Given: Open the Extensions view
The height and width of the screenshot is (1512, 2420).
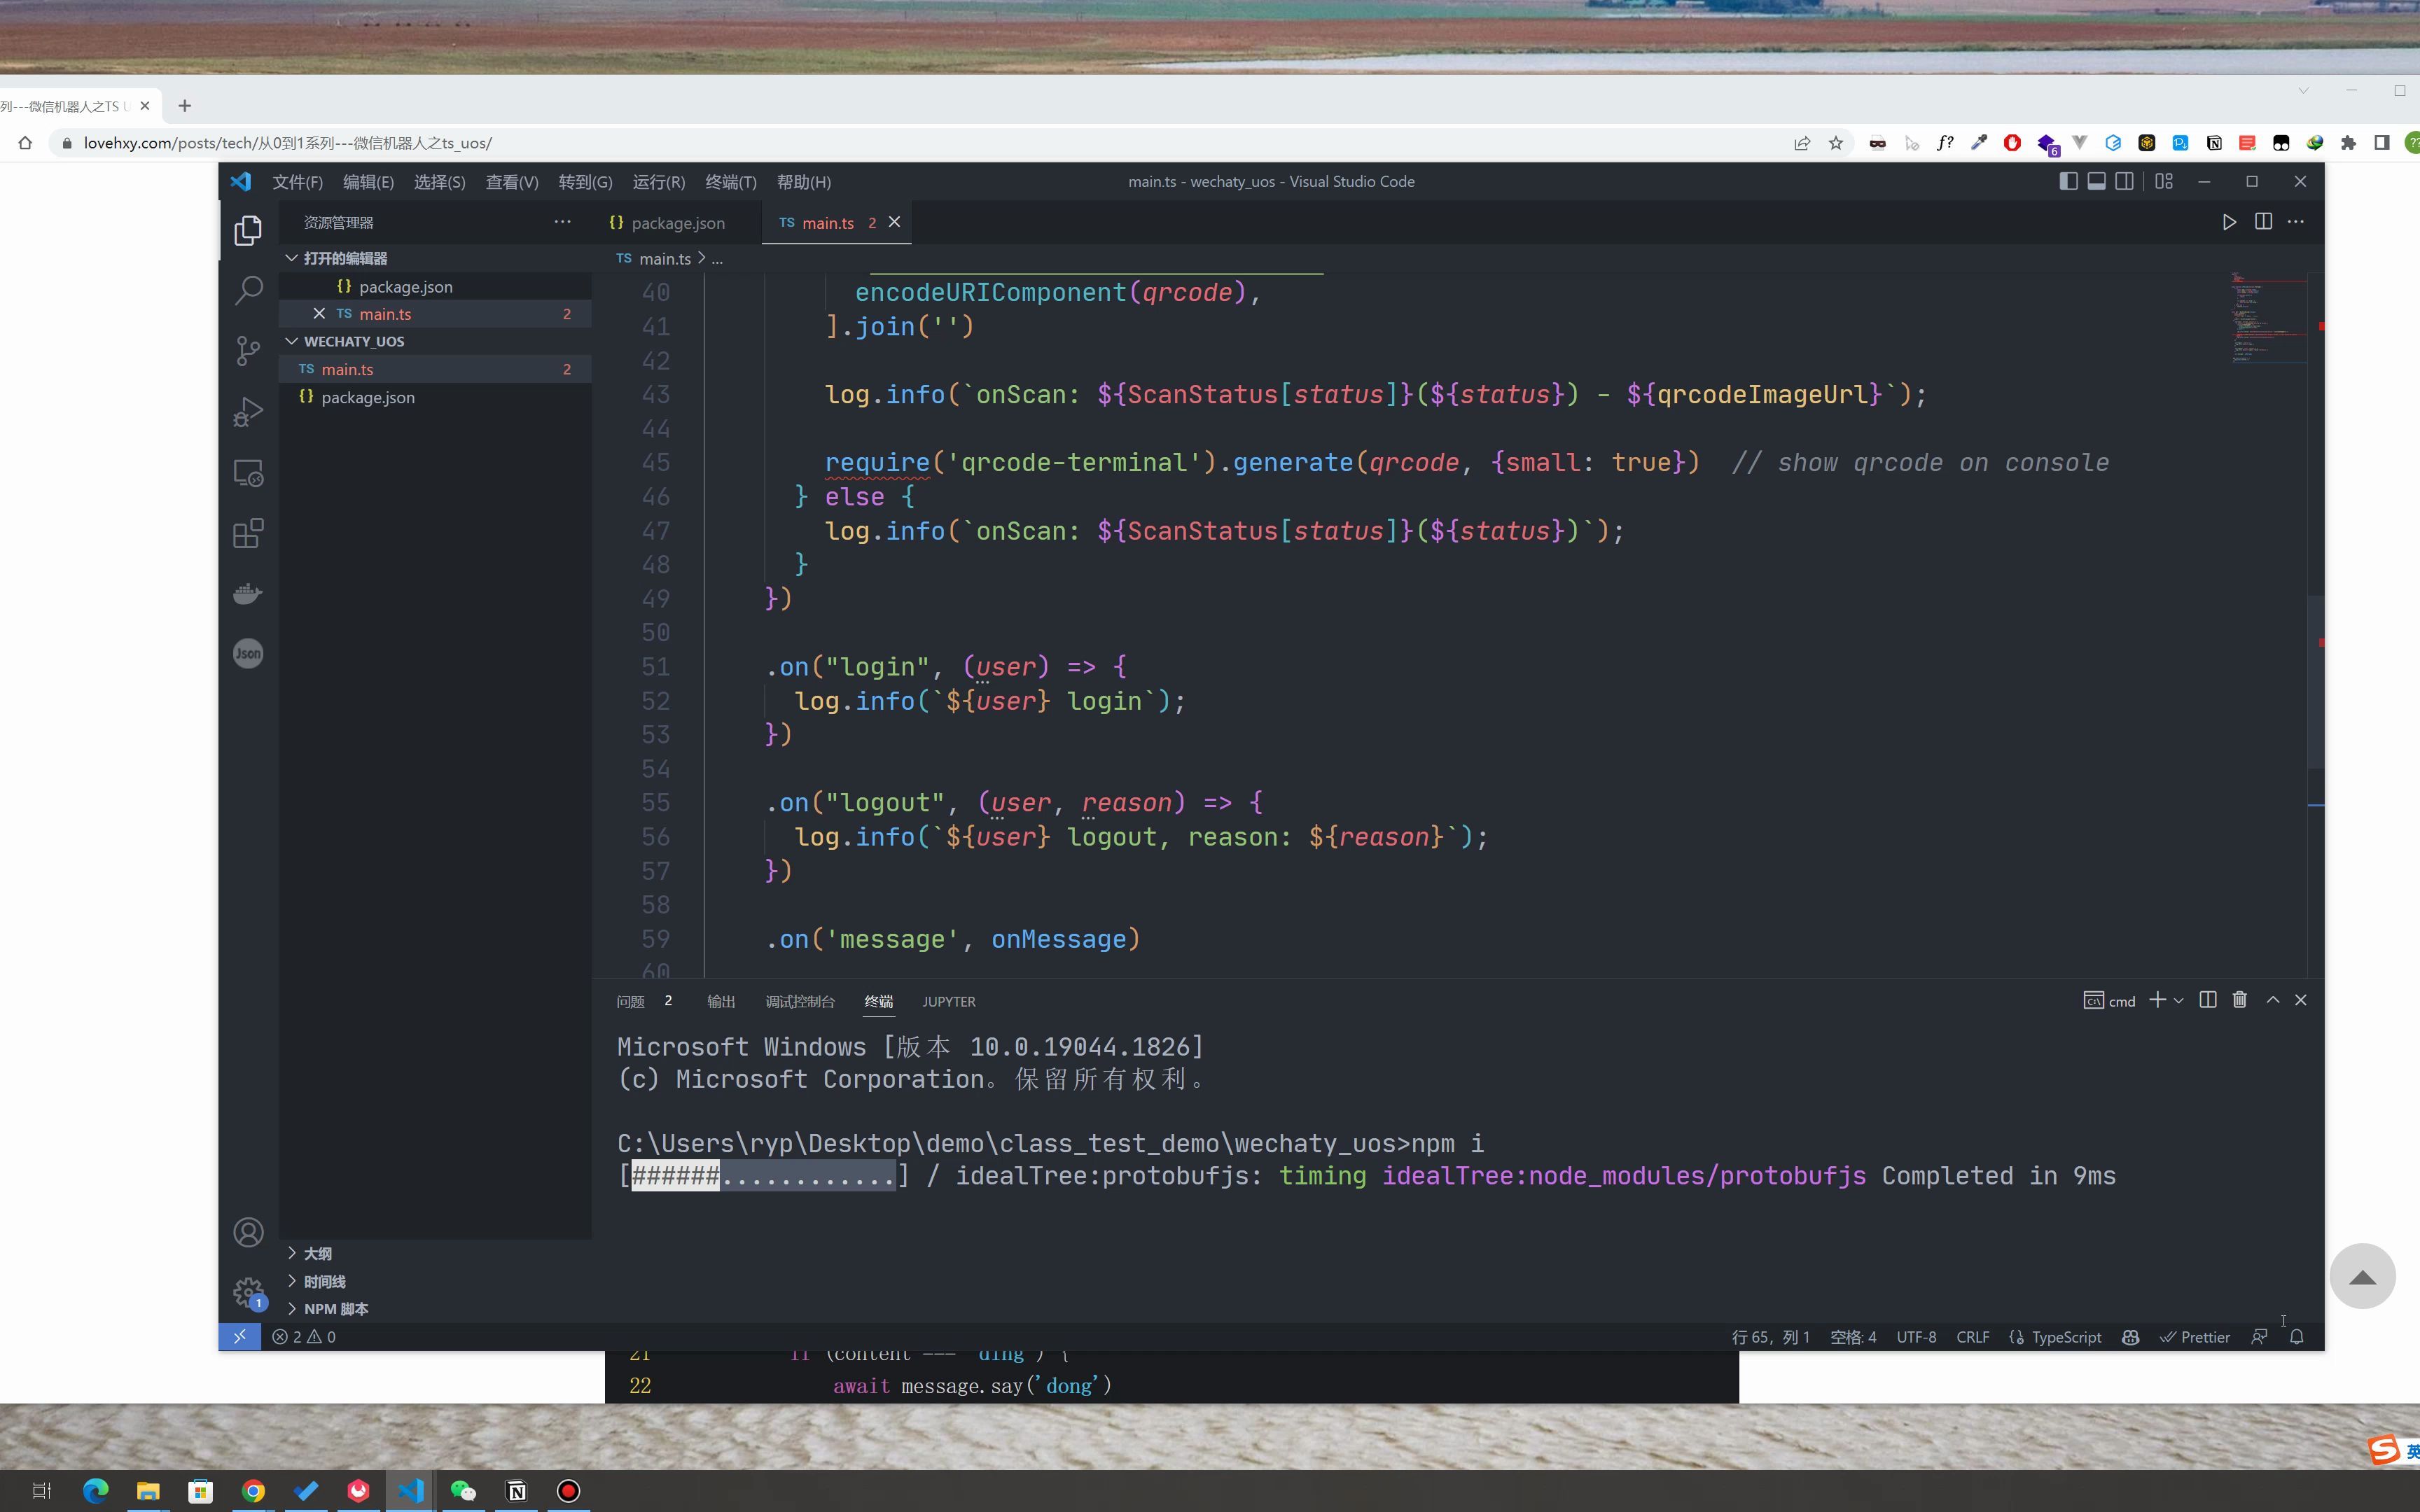Looking at the screenshot, I should pyautogui.click(x=248, y=533).
